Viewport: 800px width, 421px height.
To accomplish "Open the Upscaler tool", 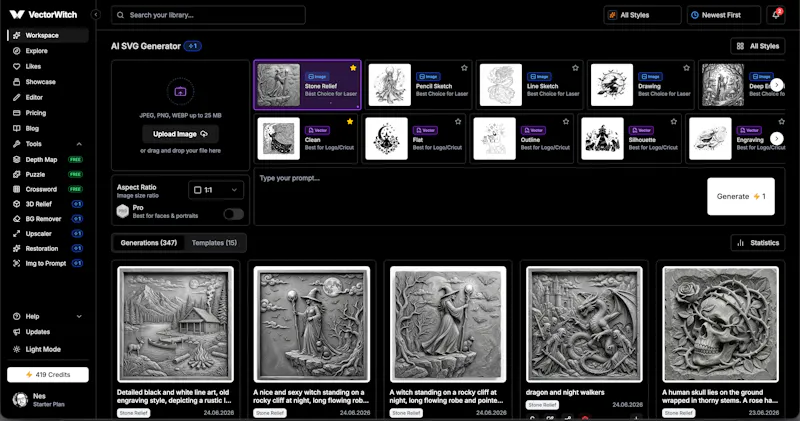I will pyautogui.click(x=47, y=234).
